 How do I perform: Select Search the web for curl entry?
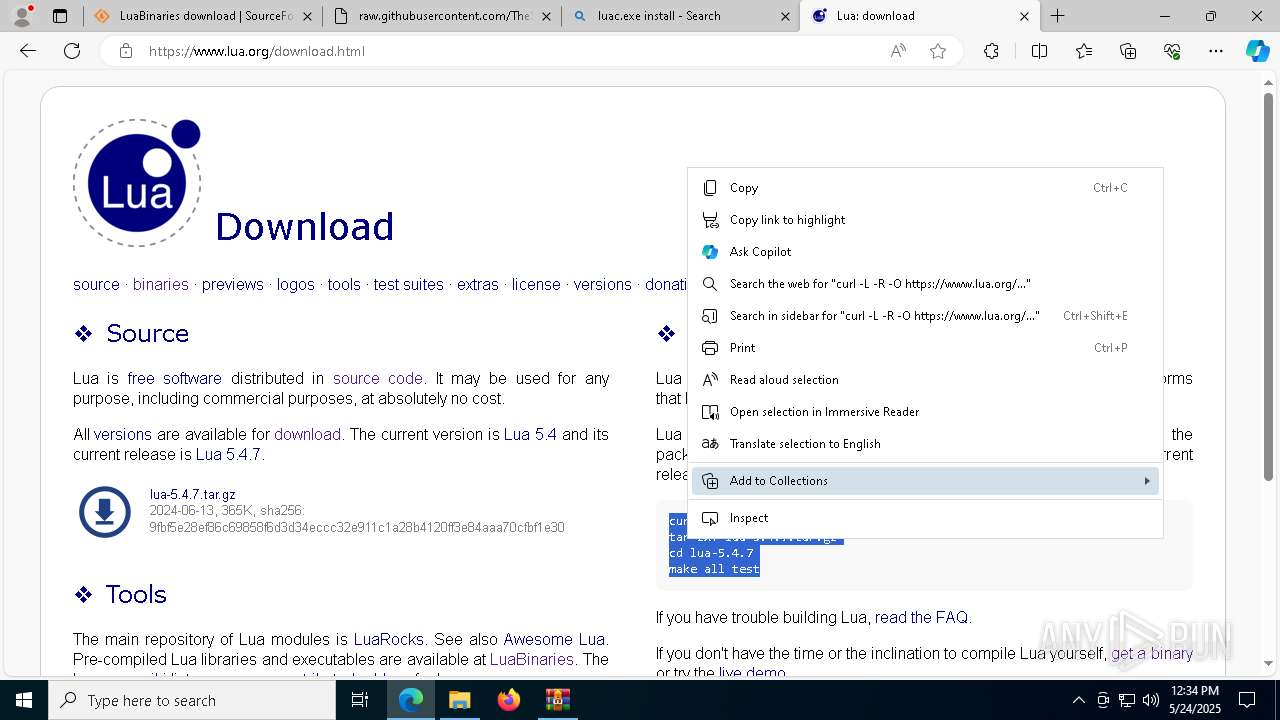click(x=925, y=284)
